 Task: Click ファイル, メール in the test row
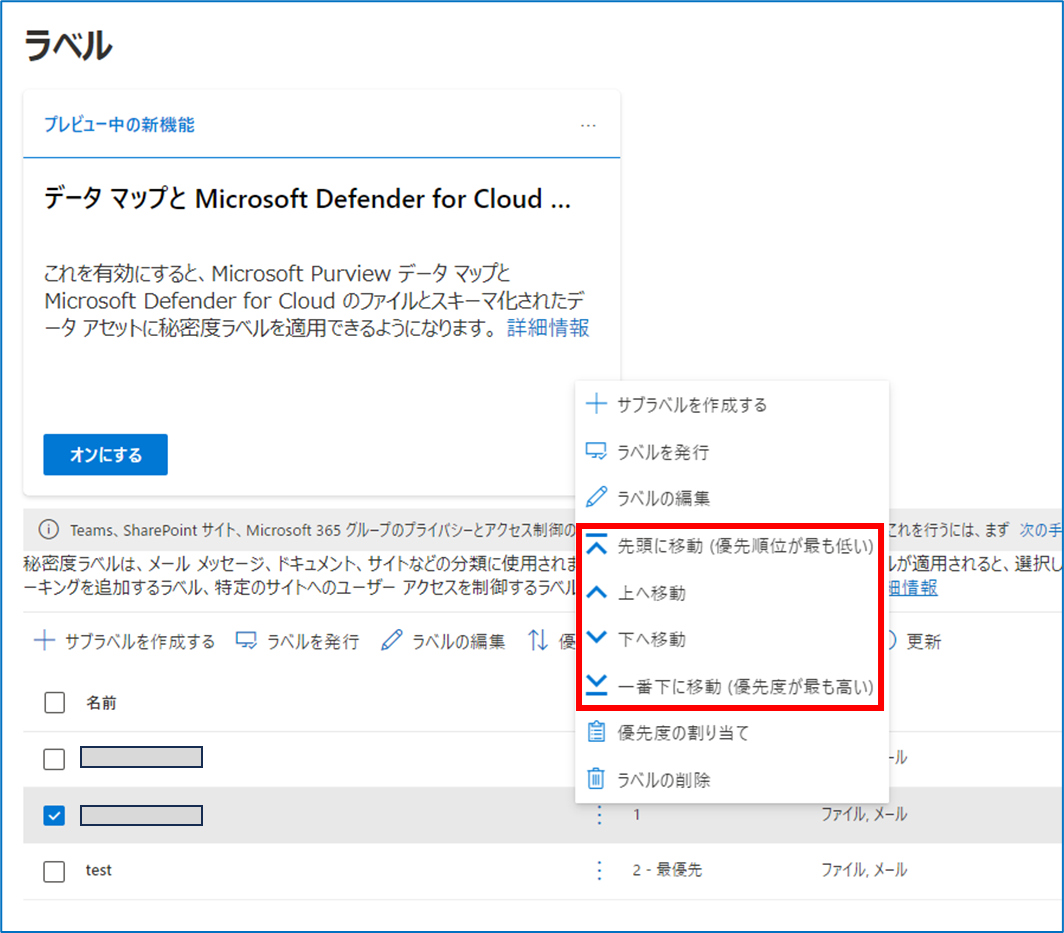click(x=864, y=870)
